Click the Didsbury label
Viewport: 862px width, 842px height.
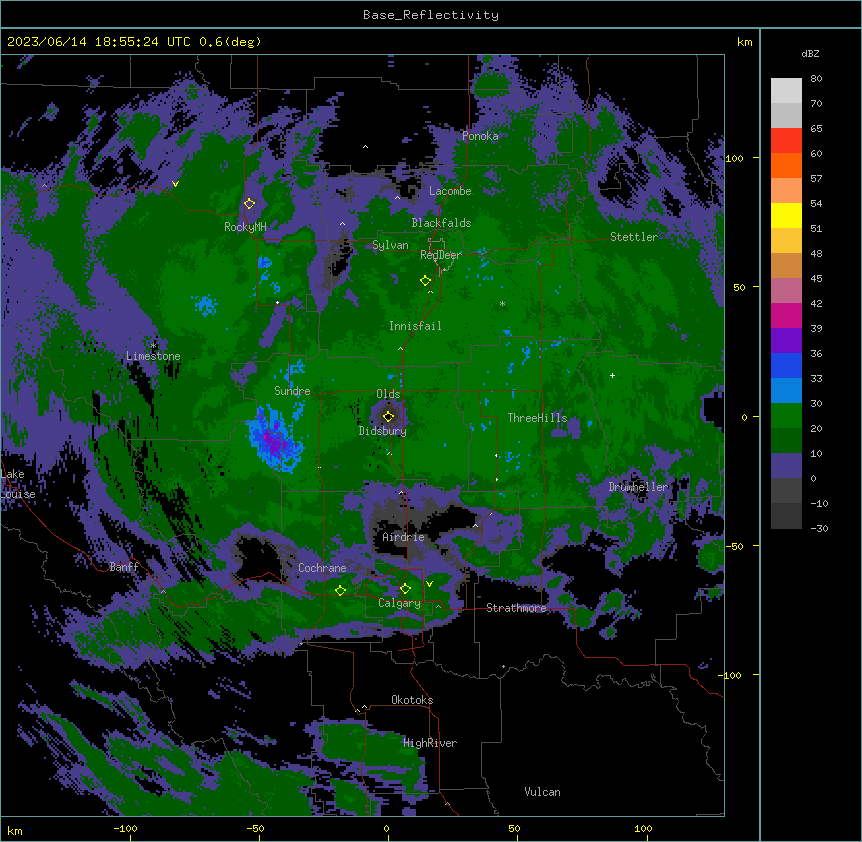click(383, 431)
